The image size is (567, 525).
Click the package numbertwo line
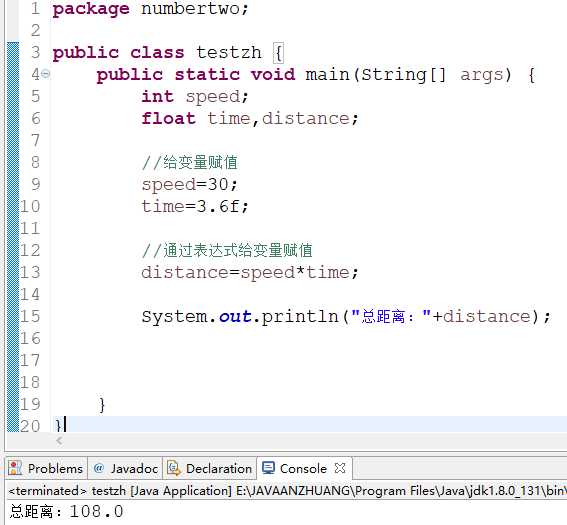pyautogui.click(x=151, y=9)
